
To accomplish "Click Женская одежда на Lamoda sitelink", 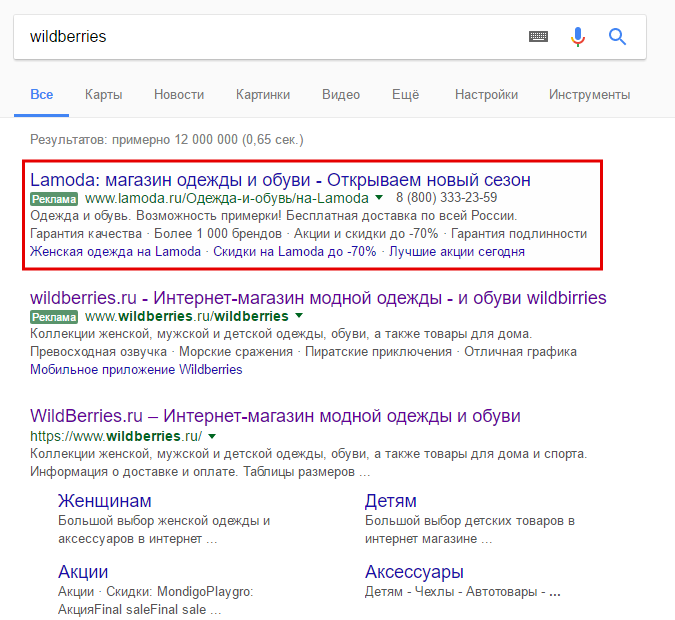I will pyautogui.click(x=116, y=251).
